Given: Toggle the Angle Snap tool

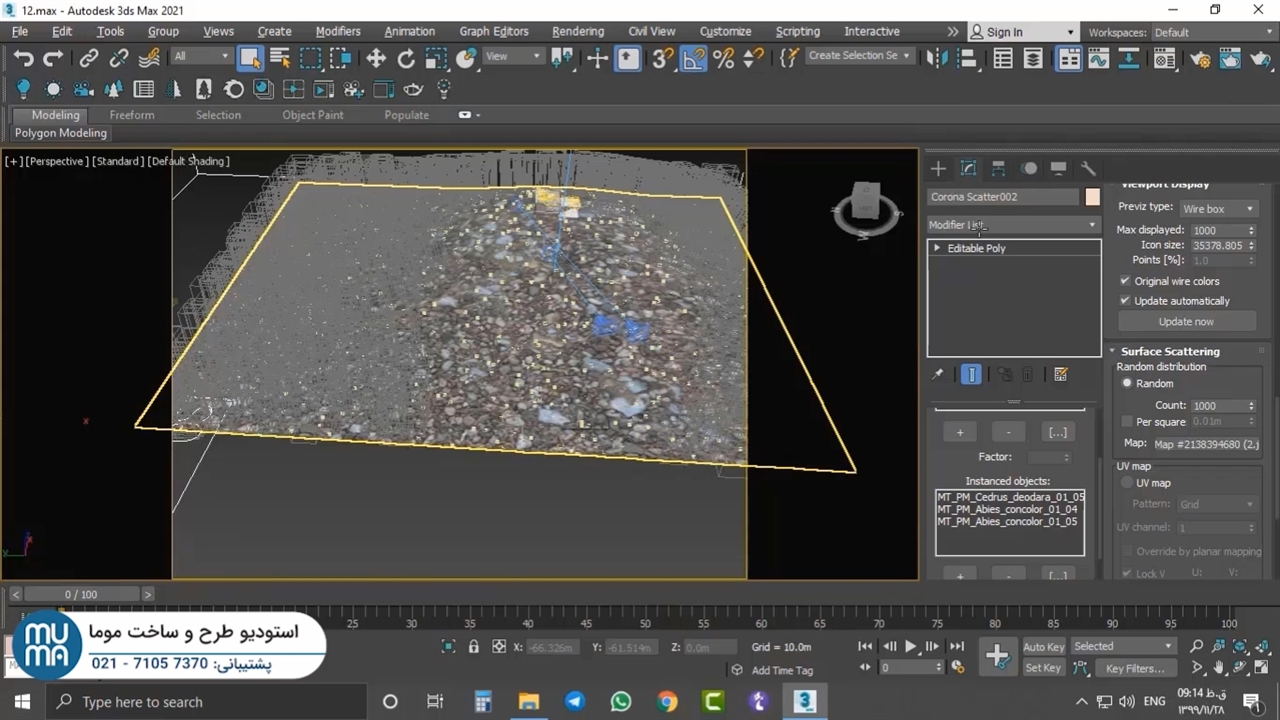Looking at the screenshot, I should click(x=693, y=58).
